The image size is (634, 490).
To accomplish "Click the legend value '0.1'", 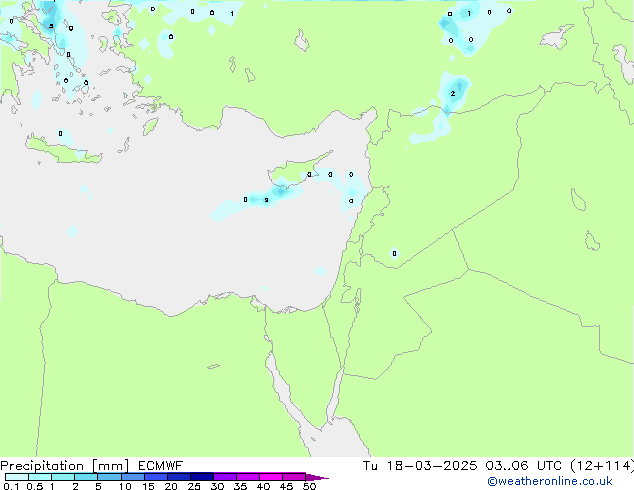I will (11, 486).
